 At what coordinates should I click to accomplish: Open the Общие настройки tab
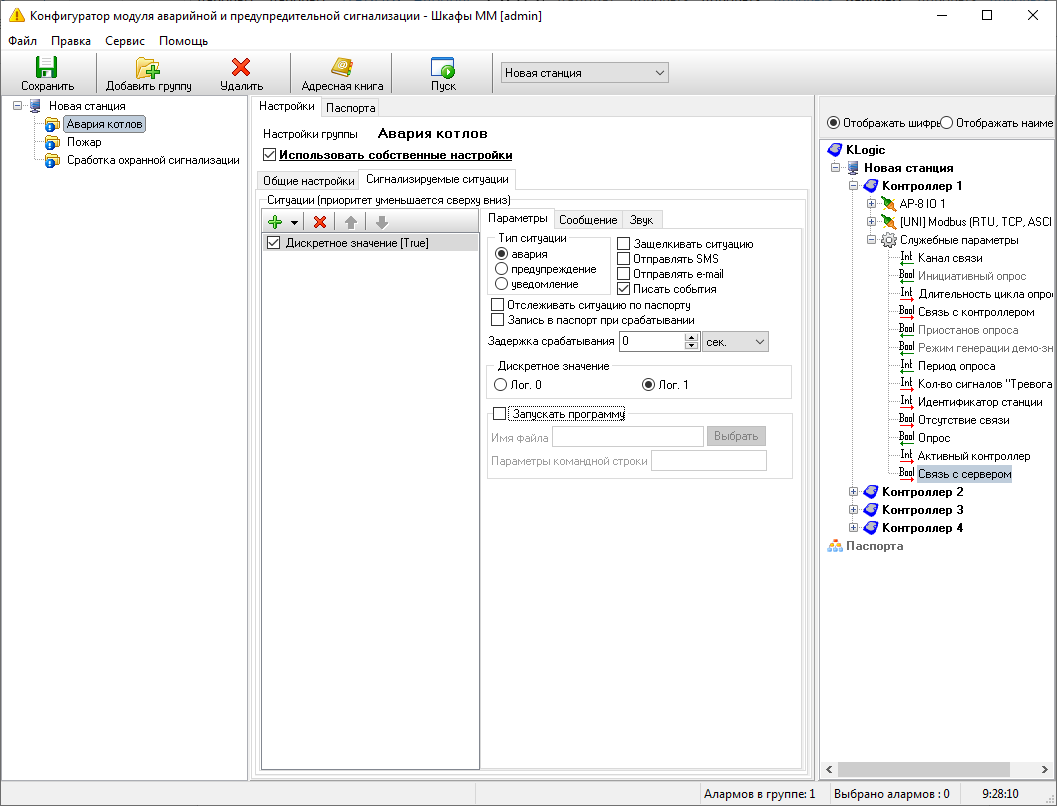pyautogui.click(x=308, y=181)
